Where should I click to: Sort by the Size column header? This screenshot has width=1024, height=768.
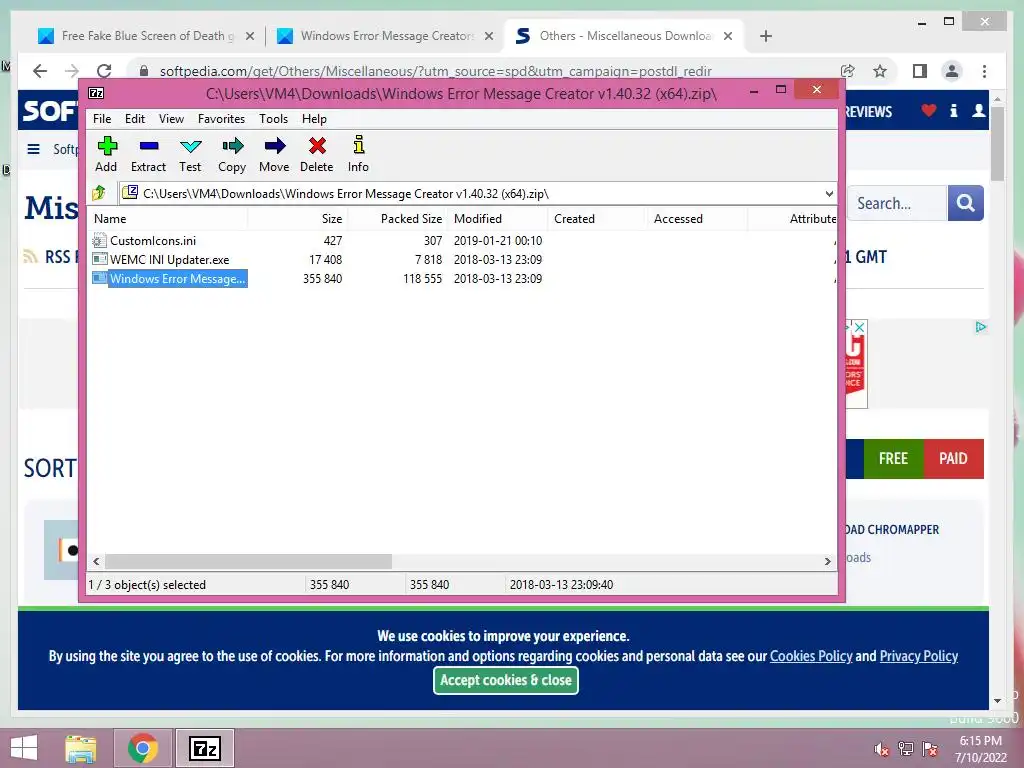[x=297, y=219]
